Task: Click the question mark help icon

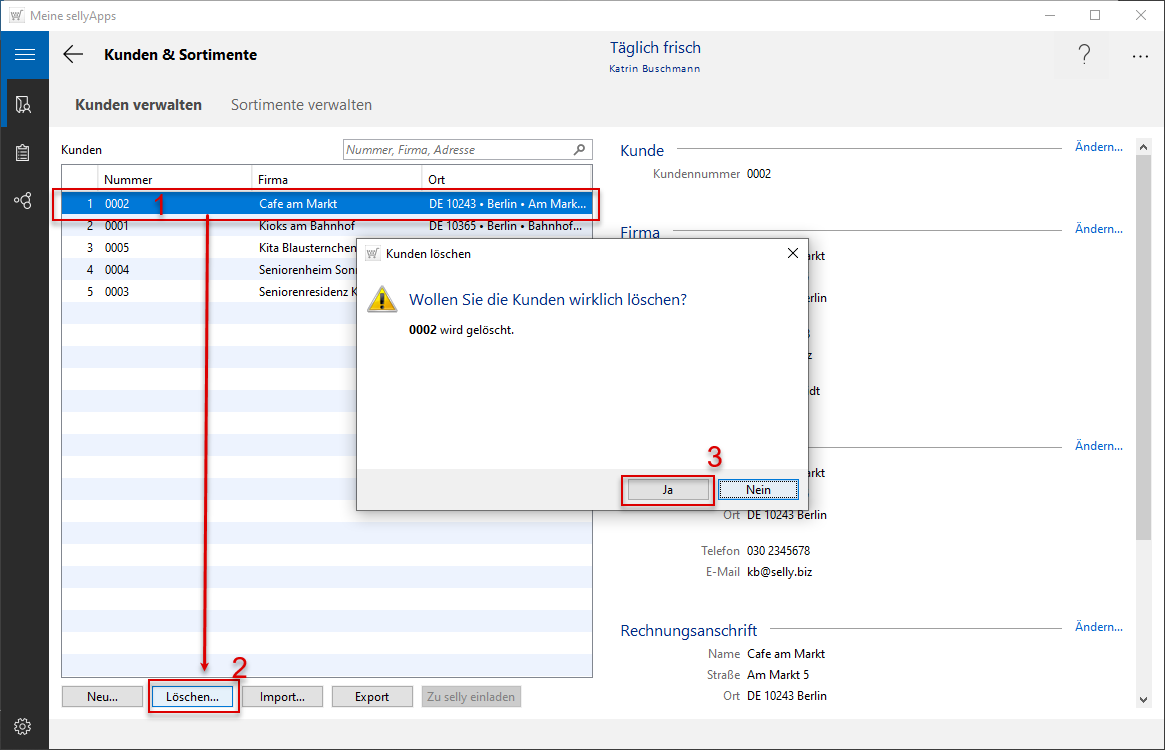Action: pyautogui.click(x=1084, y=56)
